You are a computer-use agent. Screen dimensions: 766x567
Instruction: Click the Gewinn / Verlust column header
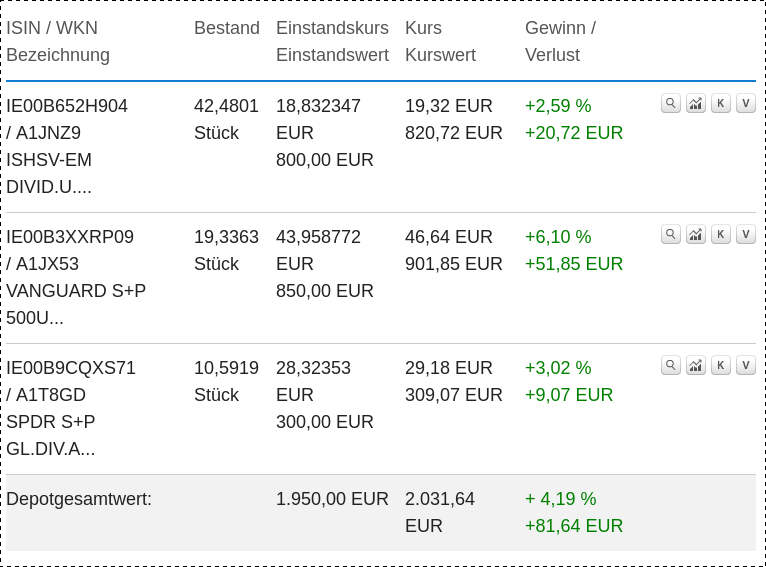coord(560,42)
